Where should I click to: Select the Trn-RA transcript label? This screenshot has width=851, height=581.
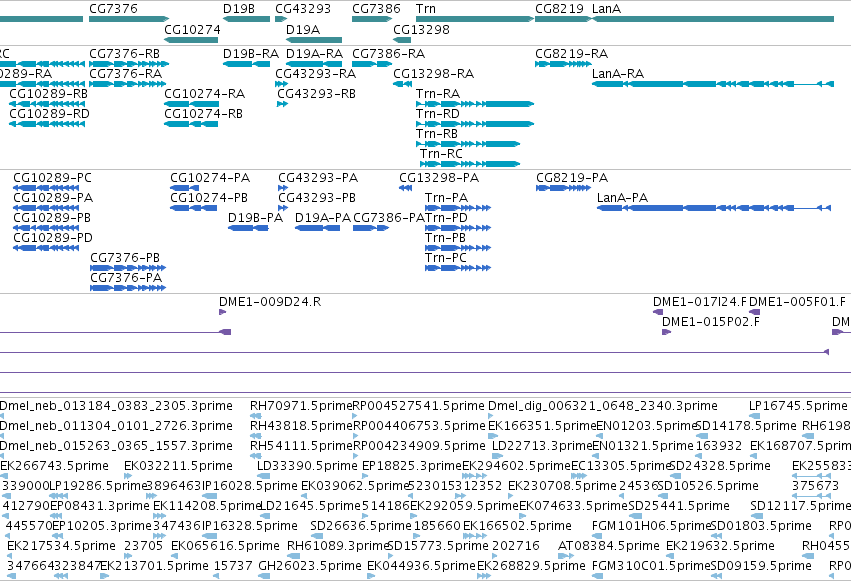(438, 94)
